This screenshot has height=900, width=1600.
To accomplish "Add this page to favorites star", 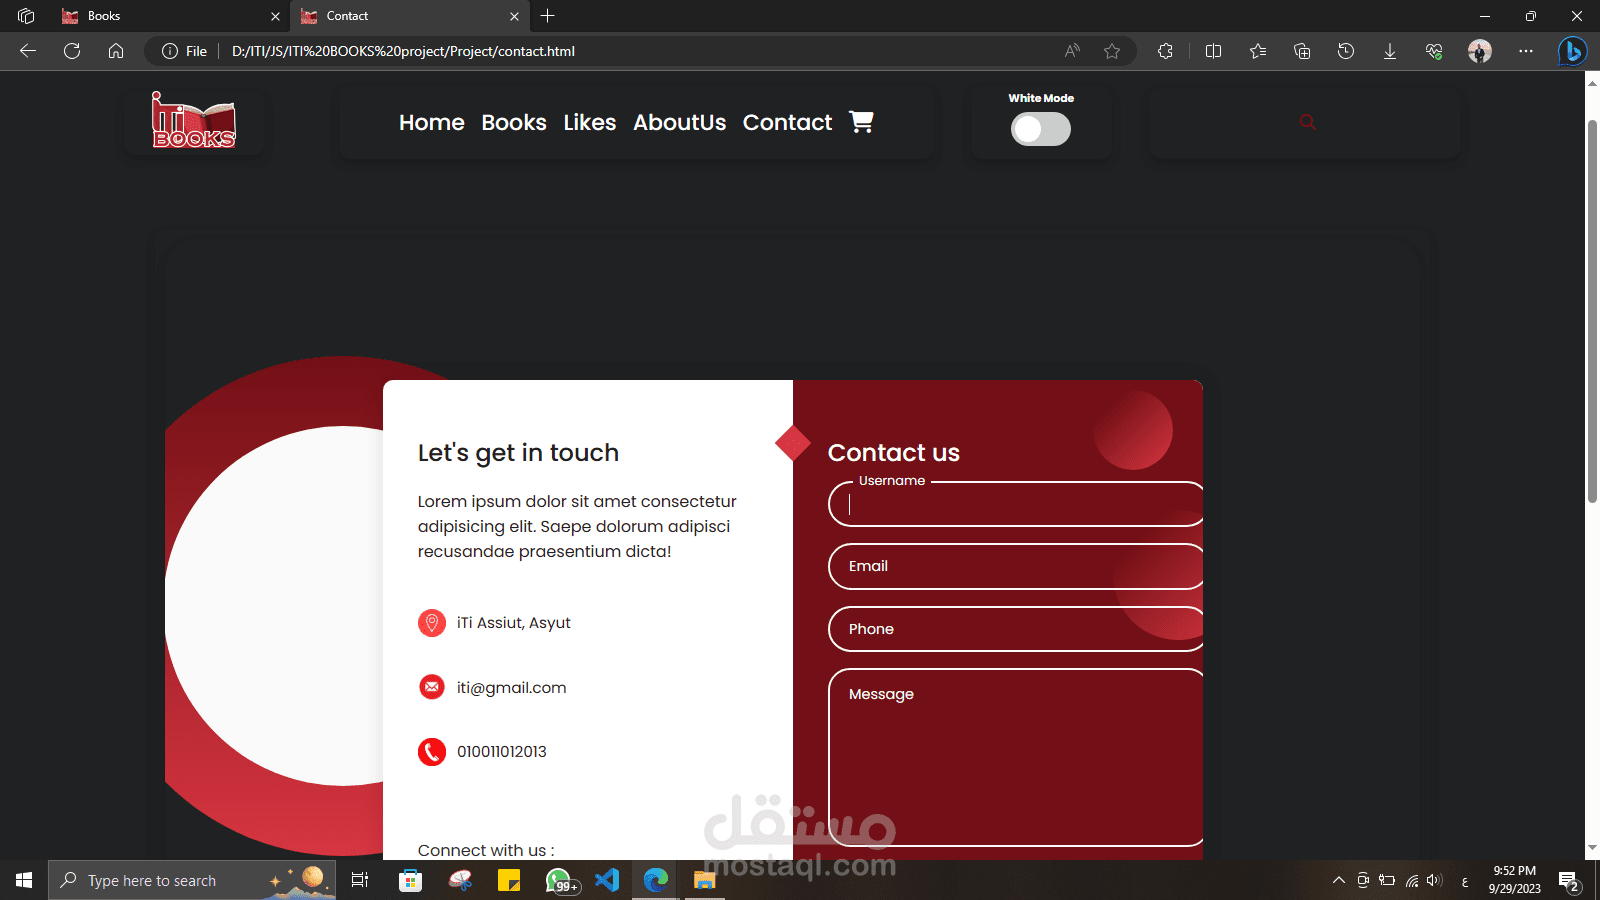I will pos(1112,51).
